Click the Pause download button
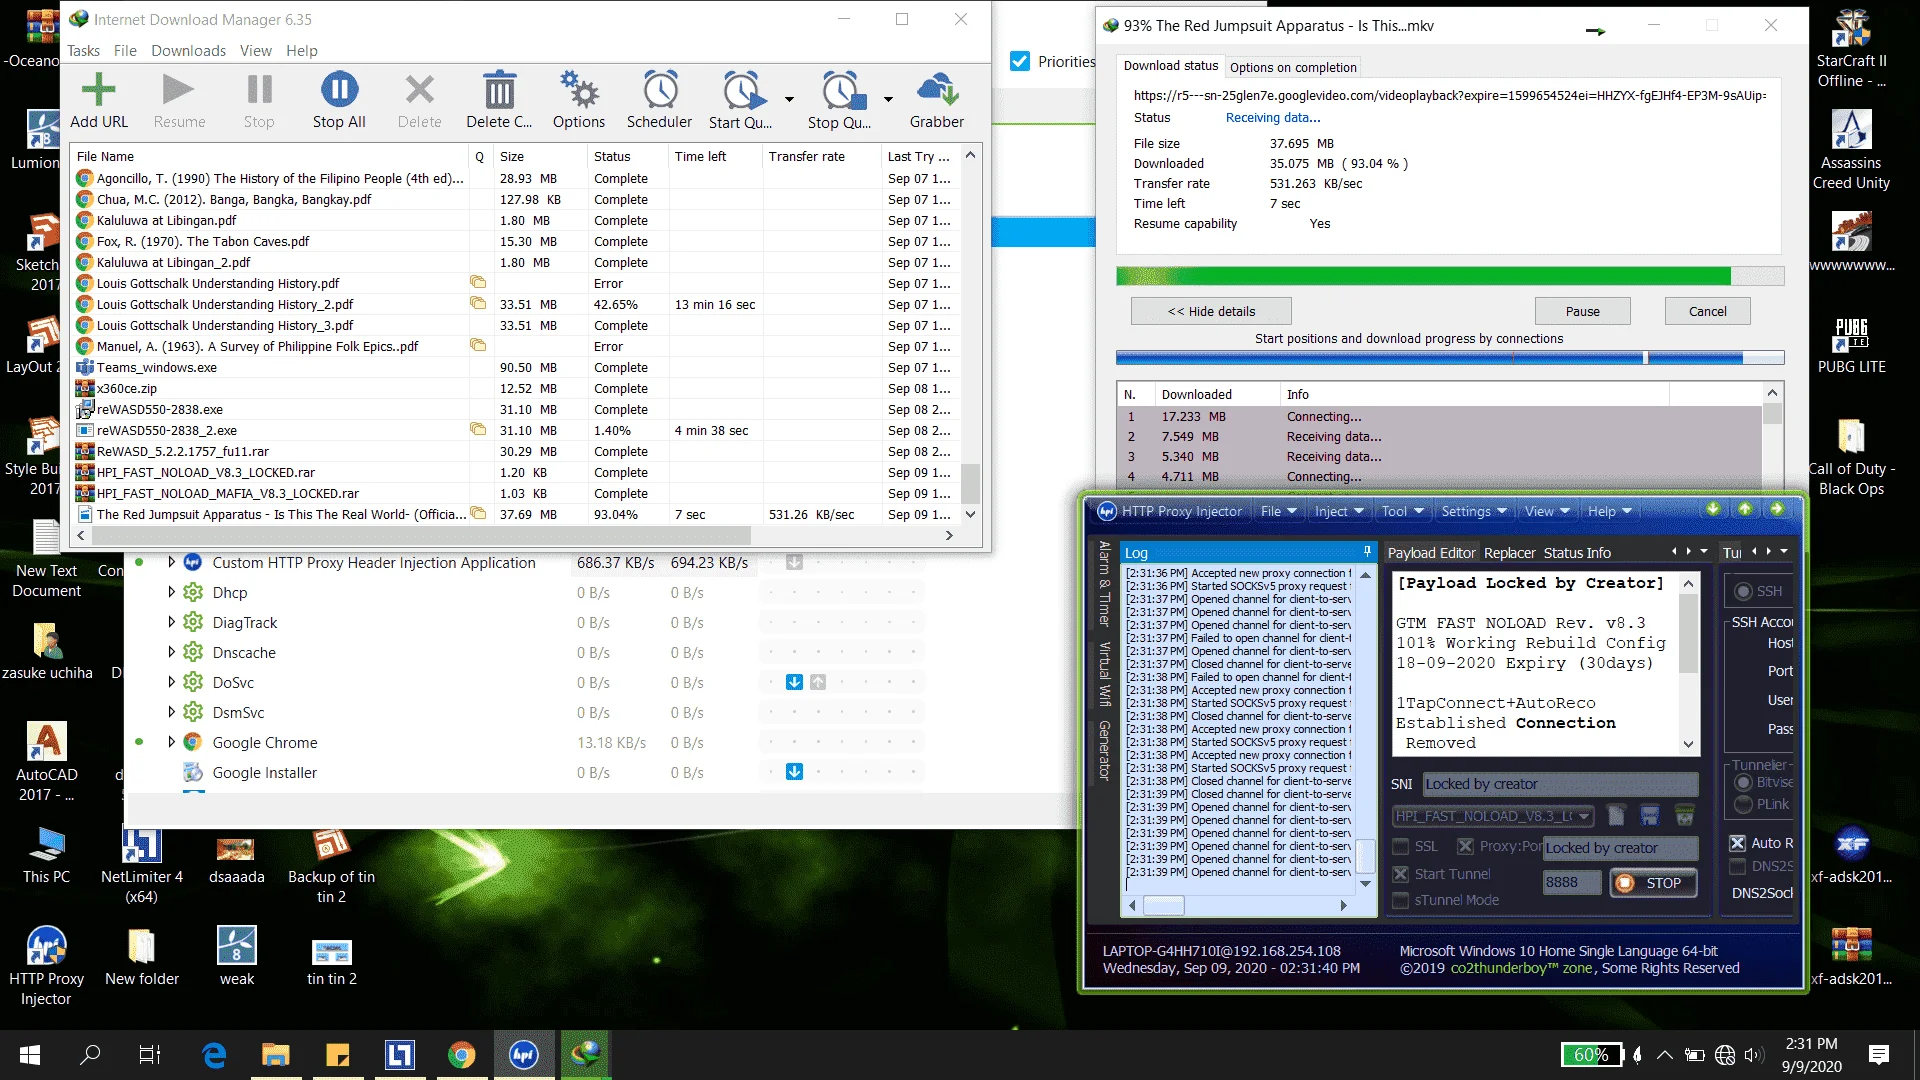The image size is (1920, 1080). click(x=1582, y=311)
